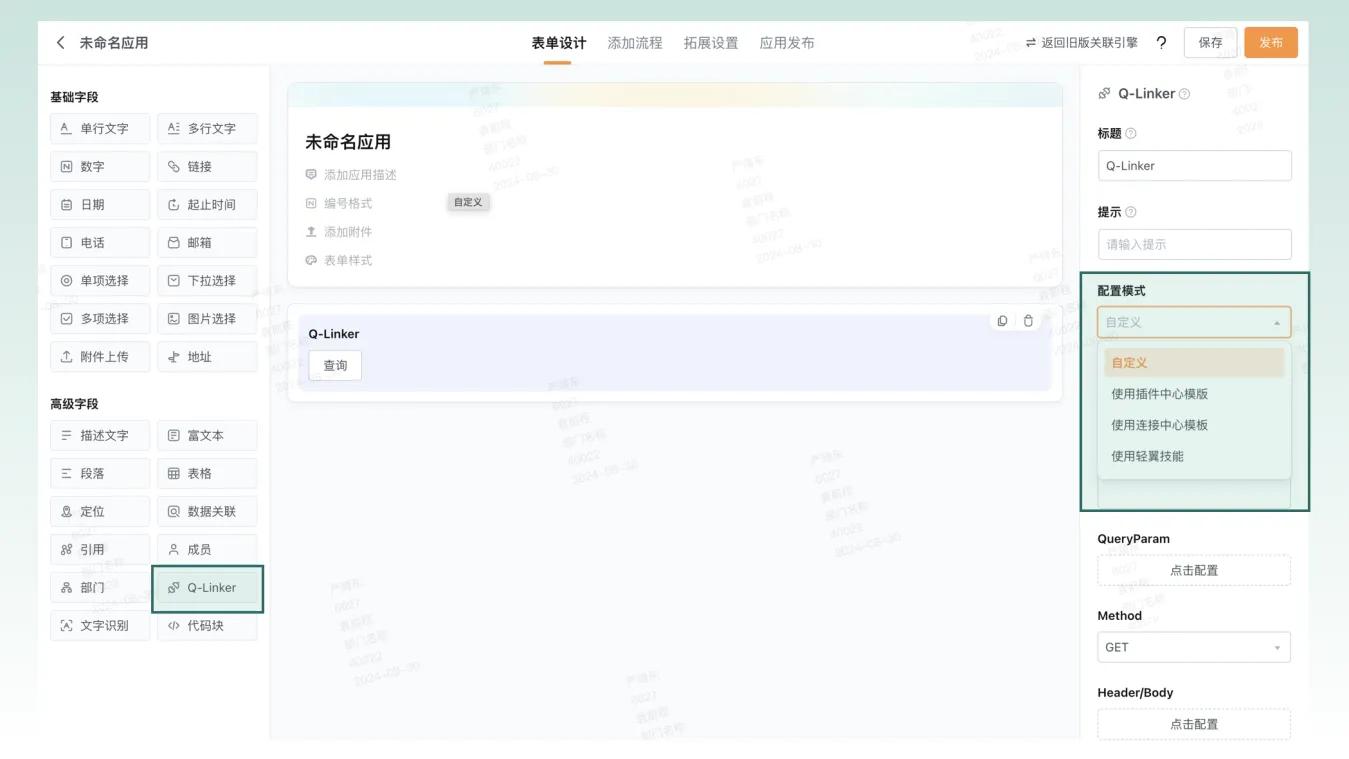Image resolution: width=1349 pixels, height=759 pixels.
Task: Add the 描述文字 field
Action: coord(100,435)
